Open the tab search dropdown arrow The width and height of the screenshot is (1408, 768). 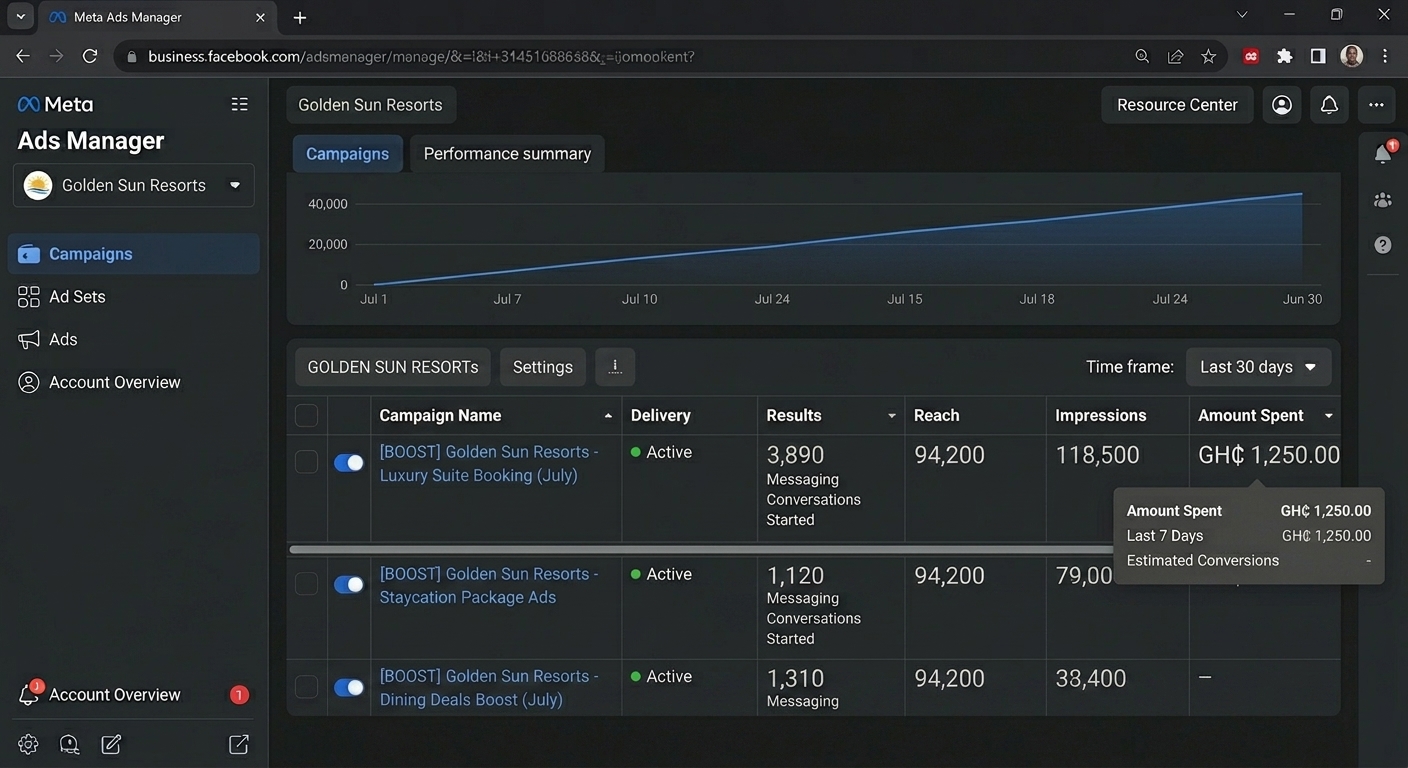20,17
